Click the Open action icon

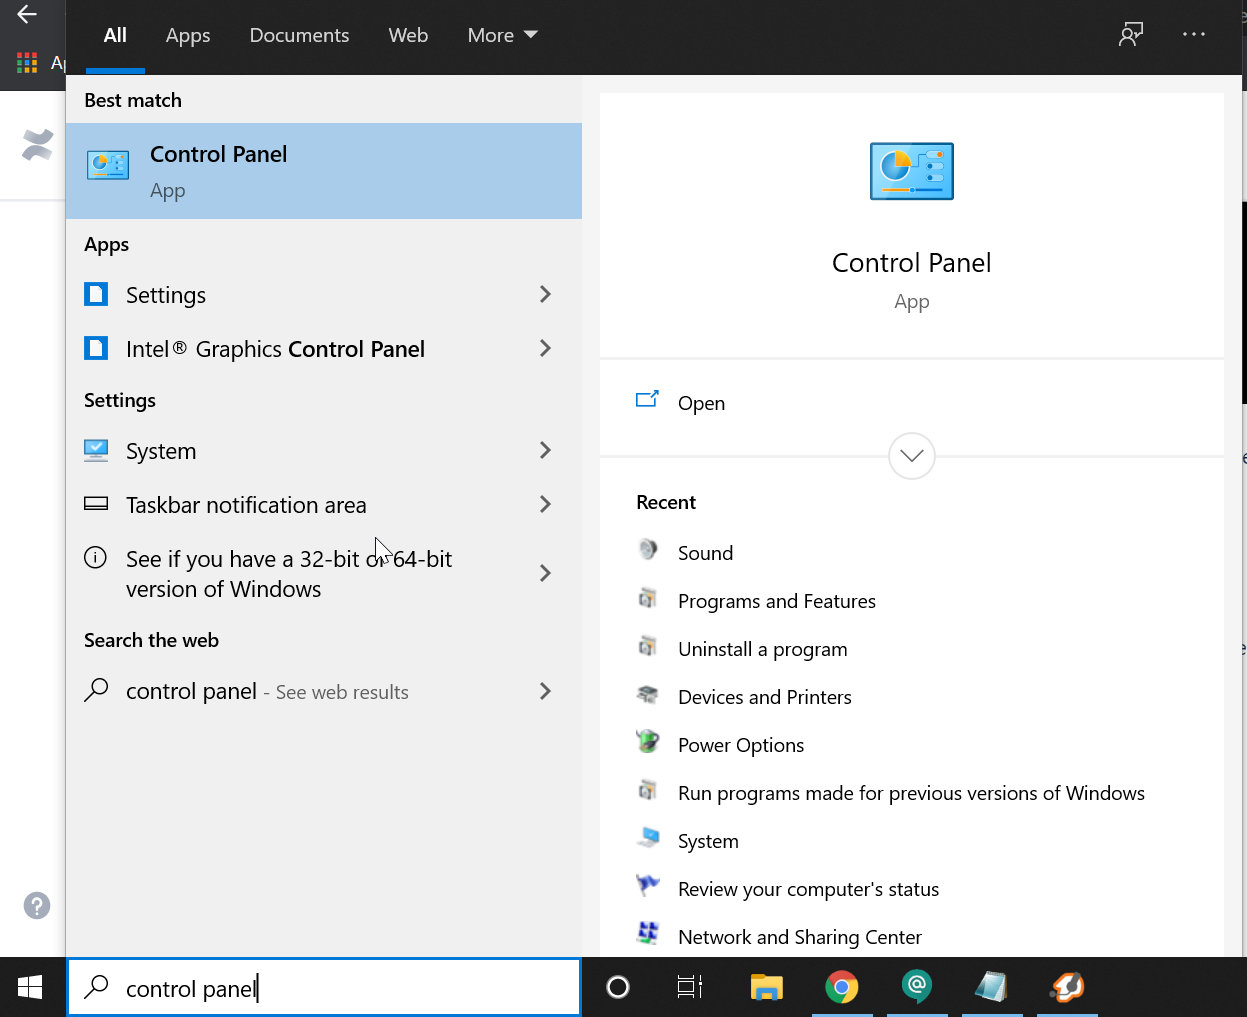(647, 400)
